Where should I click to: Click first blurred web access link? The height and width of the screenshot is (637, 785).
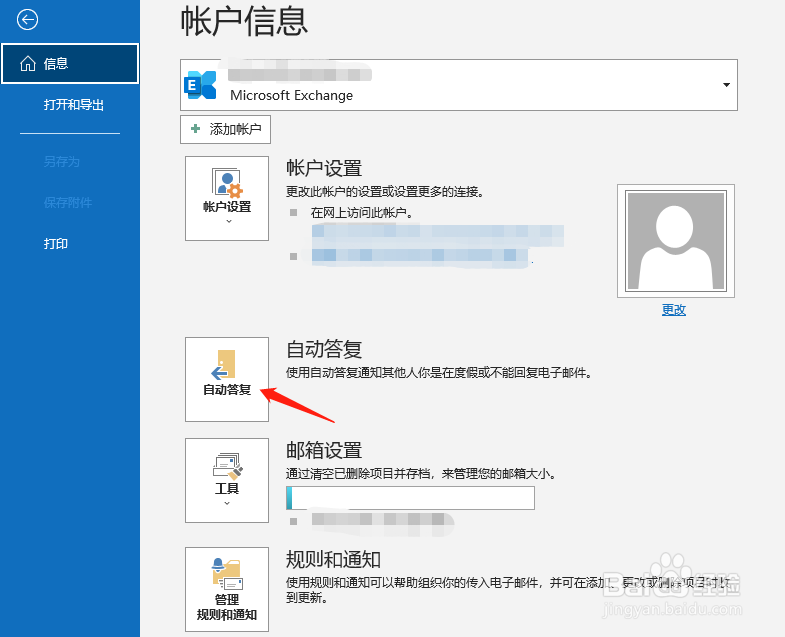(438, 235)
